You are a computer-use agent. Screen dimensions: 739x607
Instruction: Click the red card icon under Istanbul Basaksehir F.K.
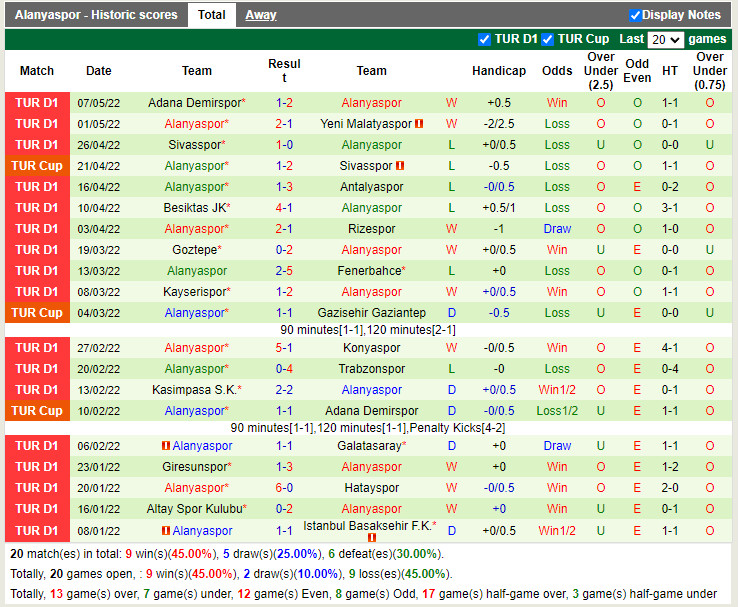pos(372,537)
